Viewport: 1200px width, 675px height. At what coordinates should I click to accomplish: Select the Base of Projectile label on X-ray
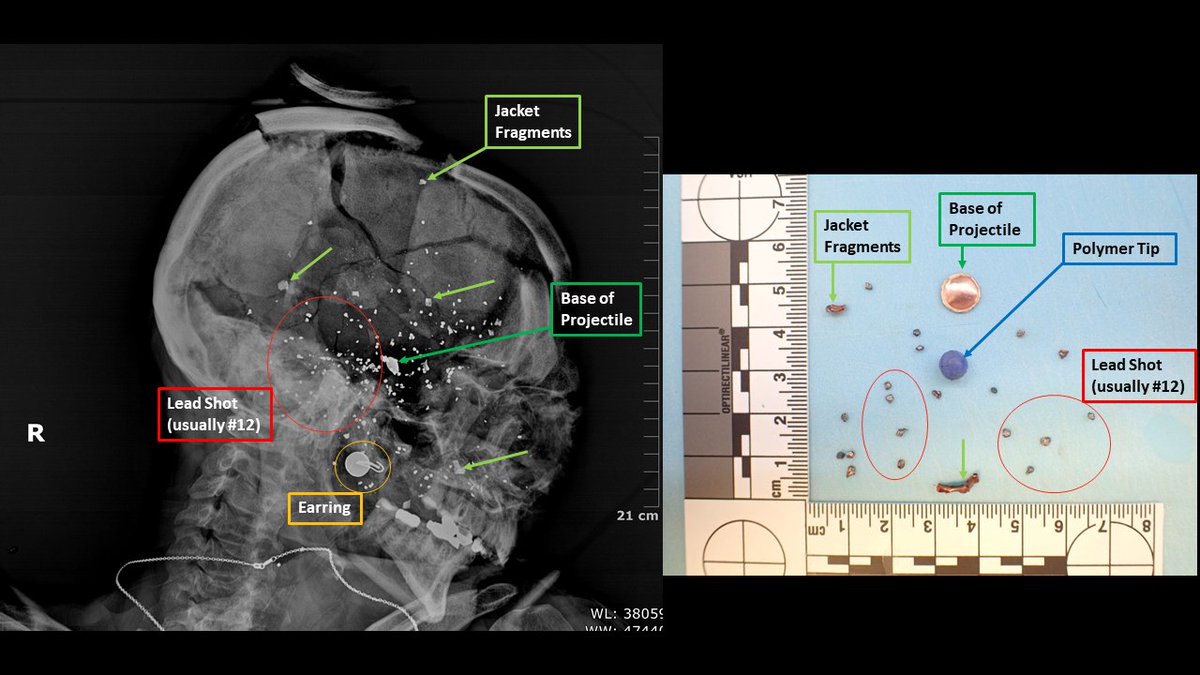click(595, 309)
